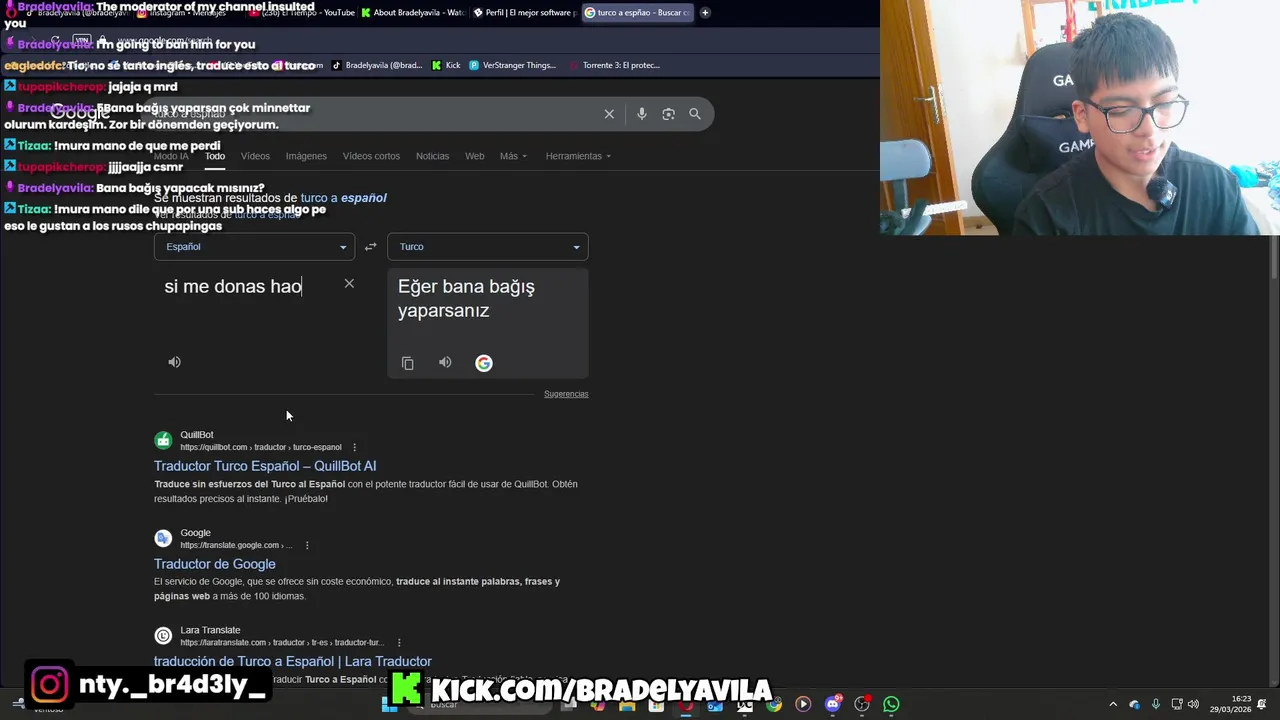This screenshot has width=1280, height=720.
Task: Open the translate.google.com result options menu
Action: [x=307, y=545]
